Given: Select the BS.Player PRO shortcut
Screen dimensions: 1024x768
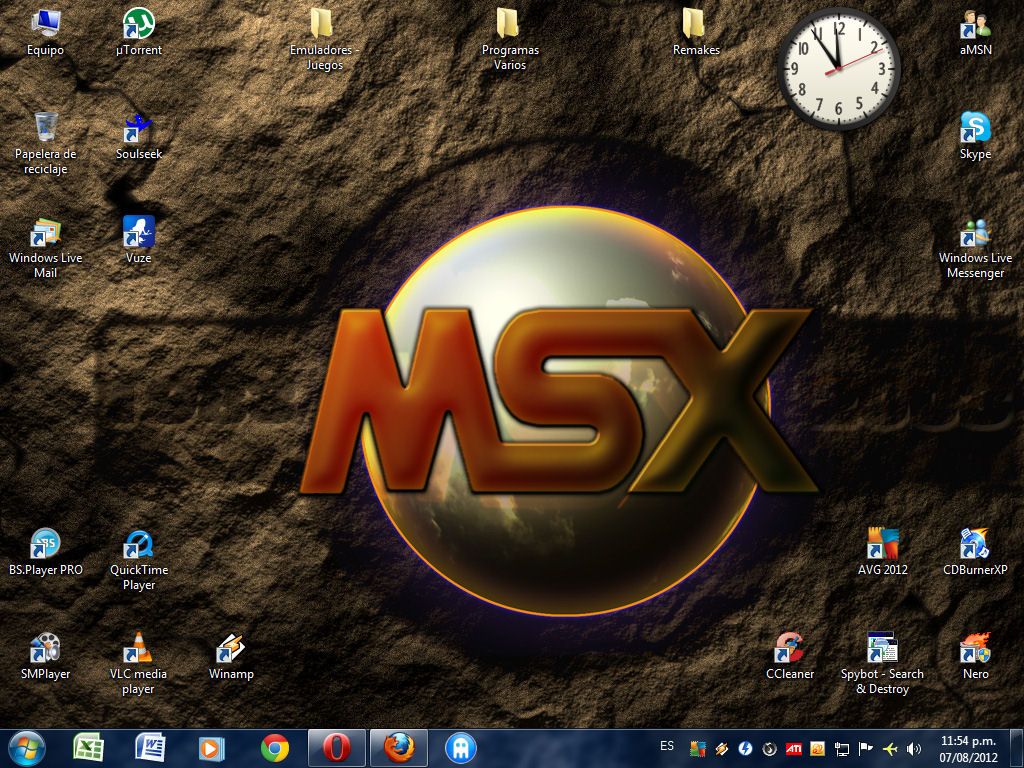Looking at the screenshot, I should click(x=45, y=552).
